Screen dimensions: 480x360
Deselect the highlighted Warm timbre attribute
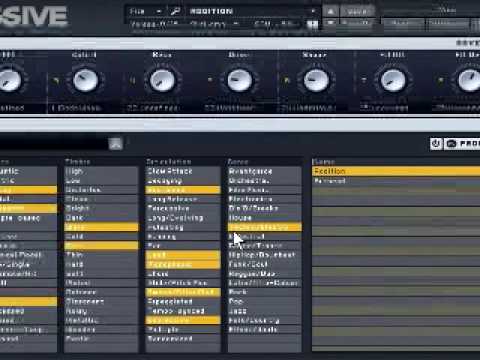click(x=101, y=227)
